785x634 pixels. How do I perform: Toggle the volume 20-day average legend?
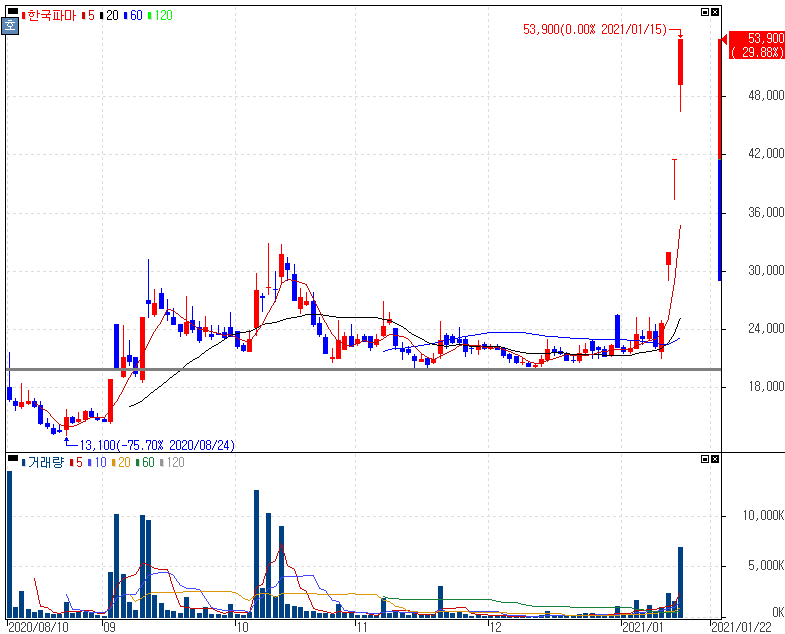[121, 462]
